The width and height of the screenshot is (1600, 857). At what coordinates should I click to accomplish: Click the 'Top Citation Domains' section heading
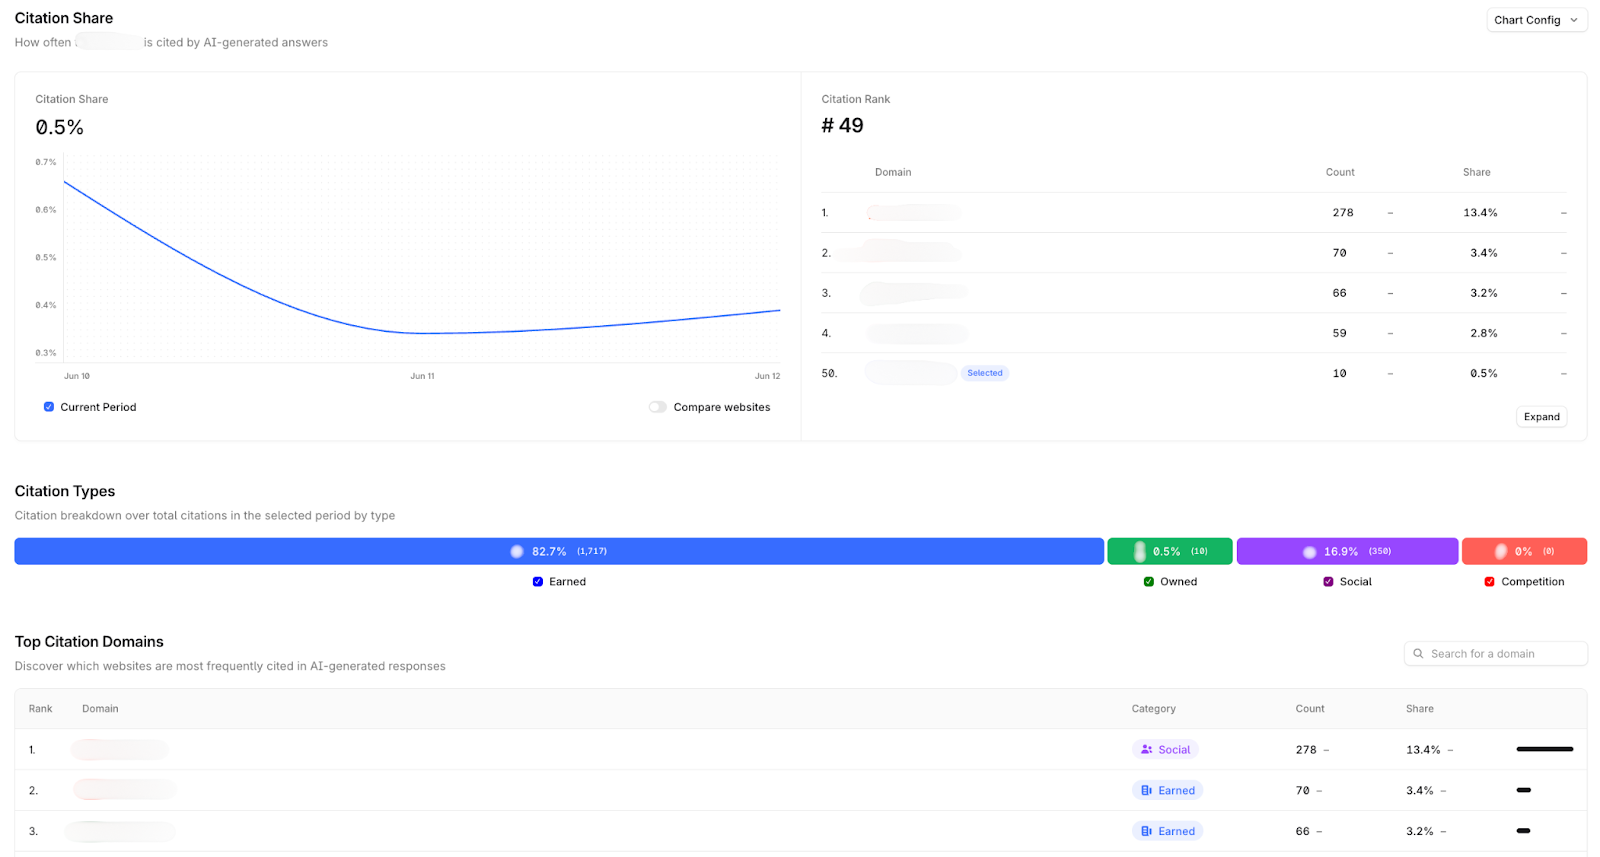pyautogui.click(x=89, y=642)
